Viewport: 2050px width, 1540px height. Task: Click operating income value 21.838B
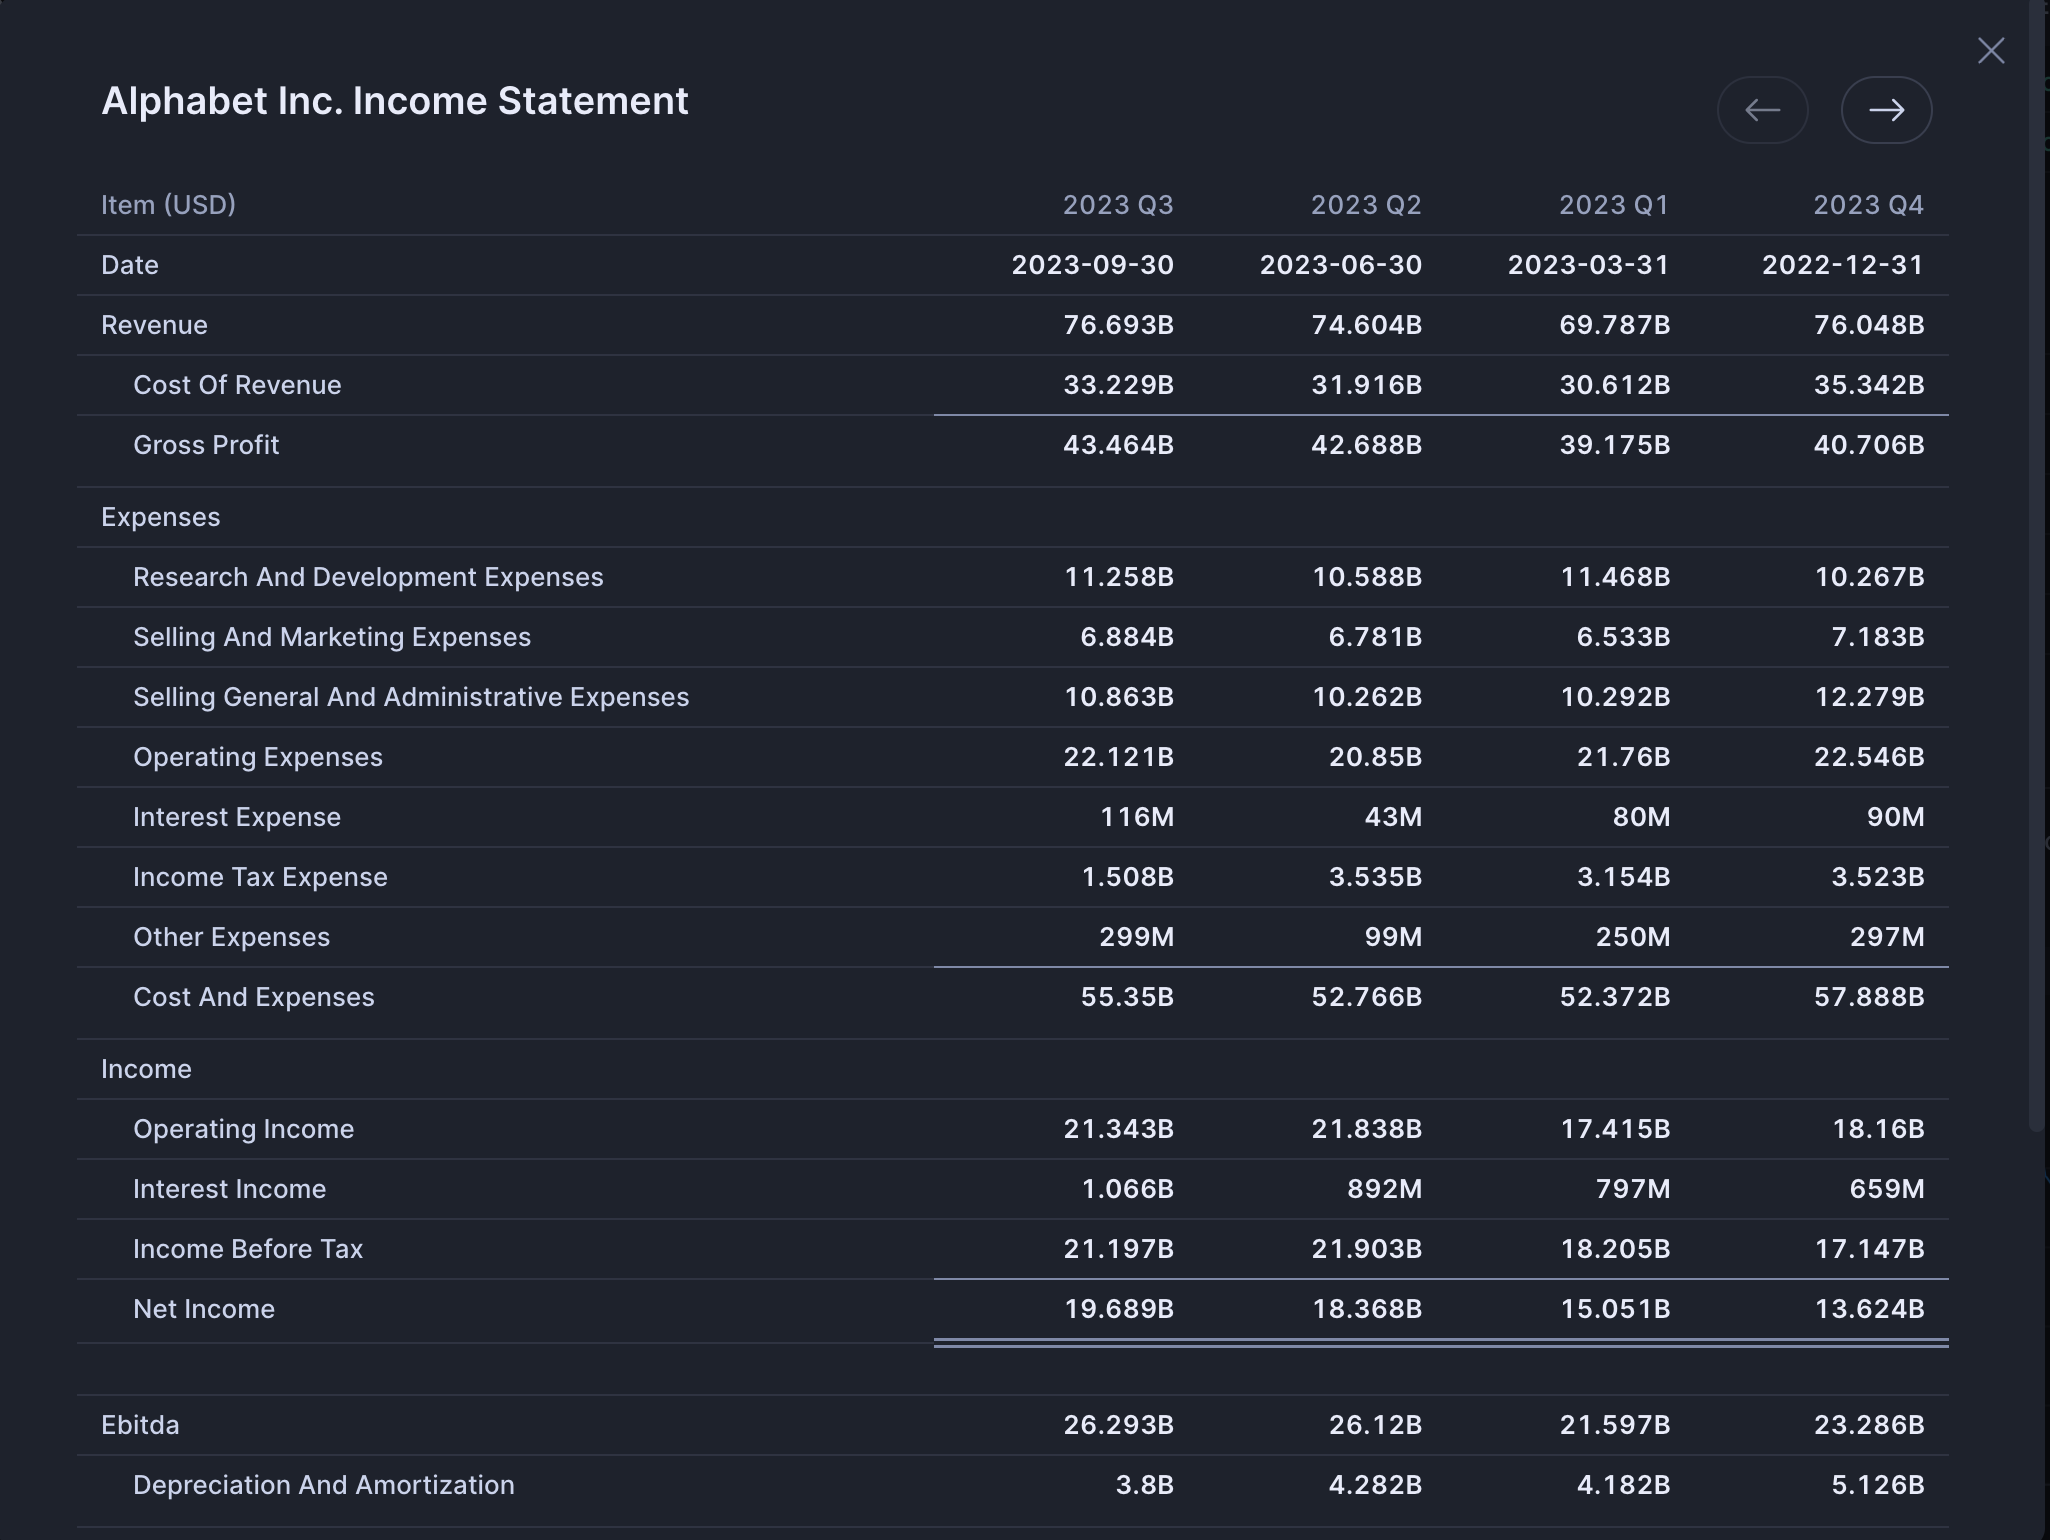coord(1366,1129)
